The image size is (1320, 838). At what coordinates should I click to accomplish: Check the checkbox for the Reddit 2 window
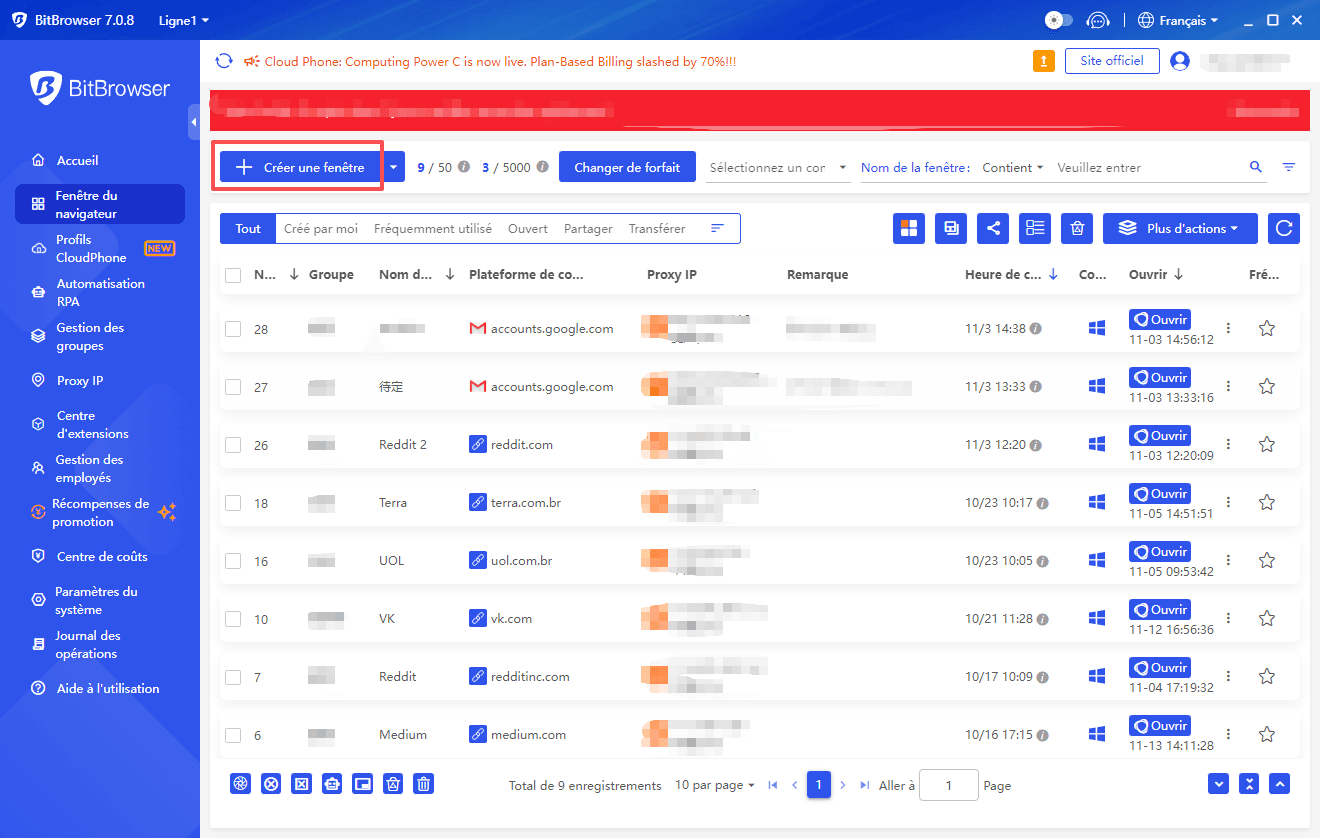231,444
